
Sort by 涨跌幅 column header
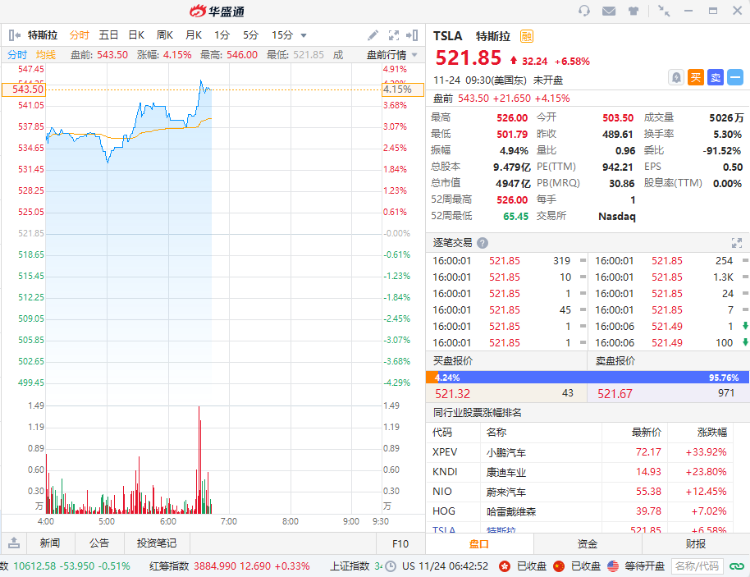712,433
